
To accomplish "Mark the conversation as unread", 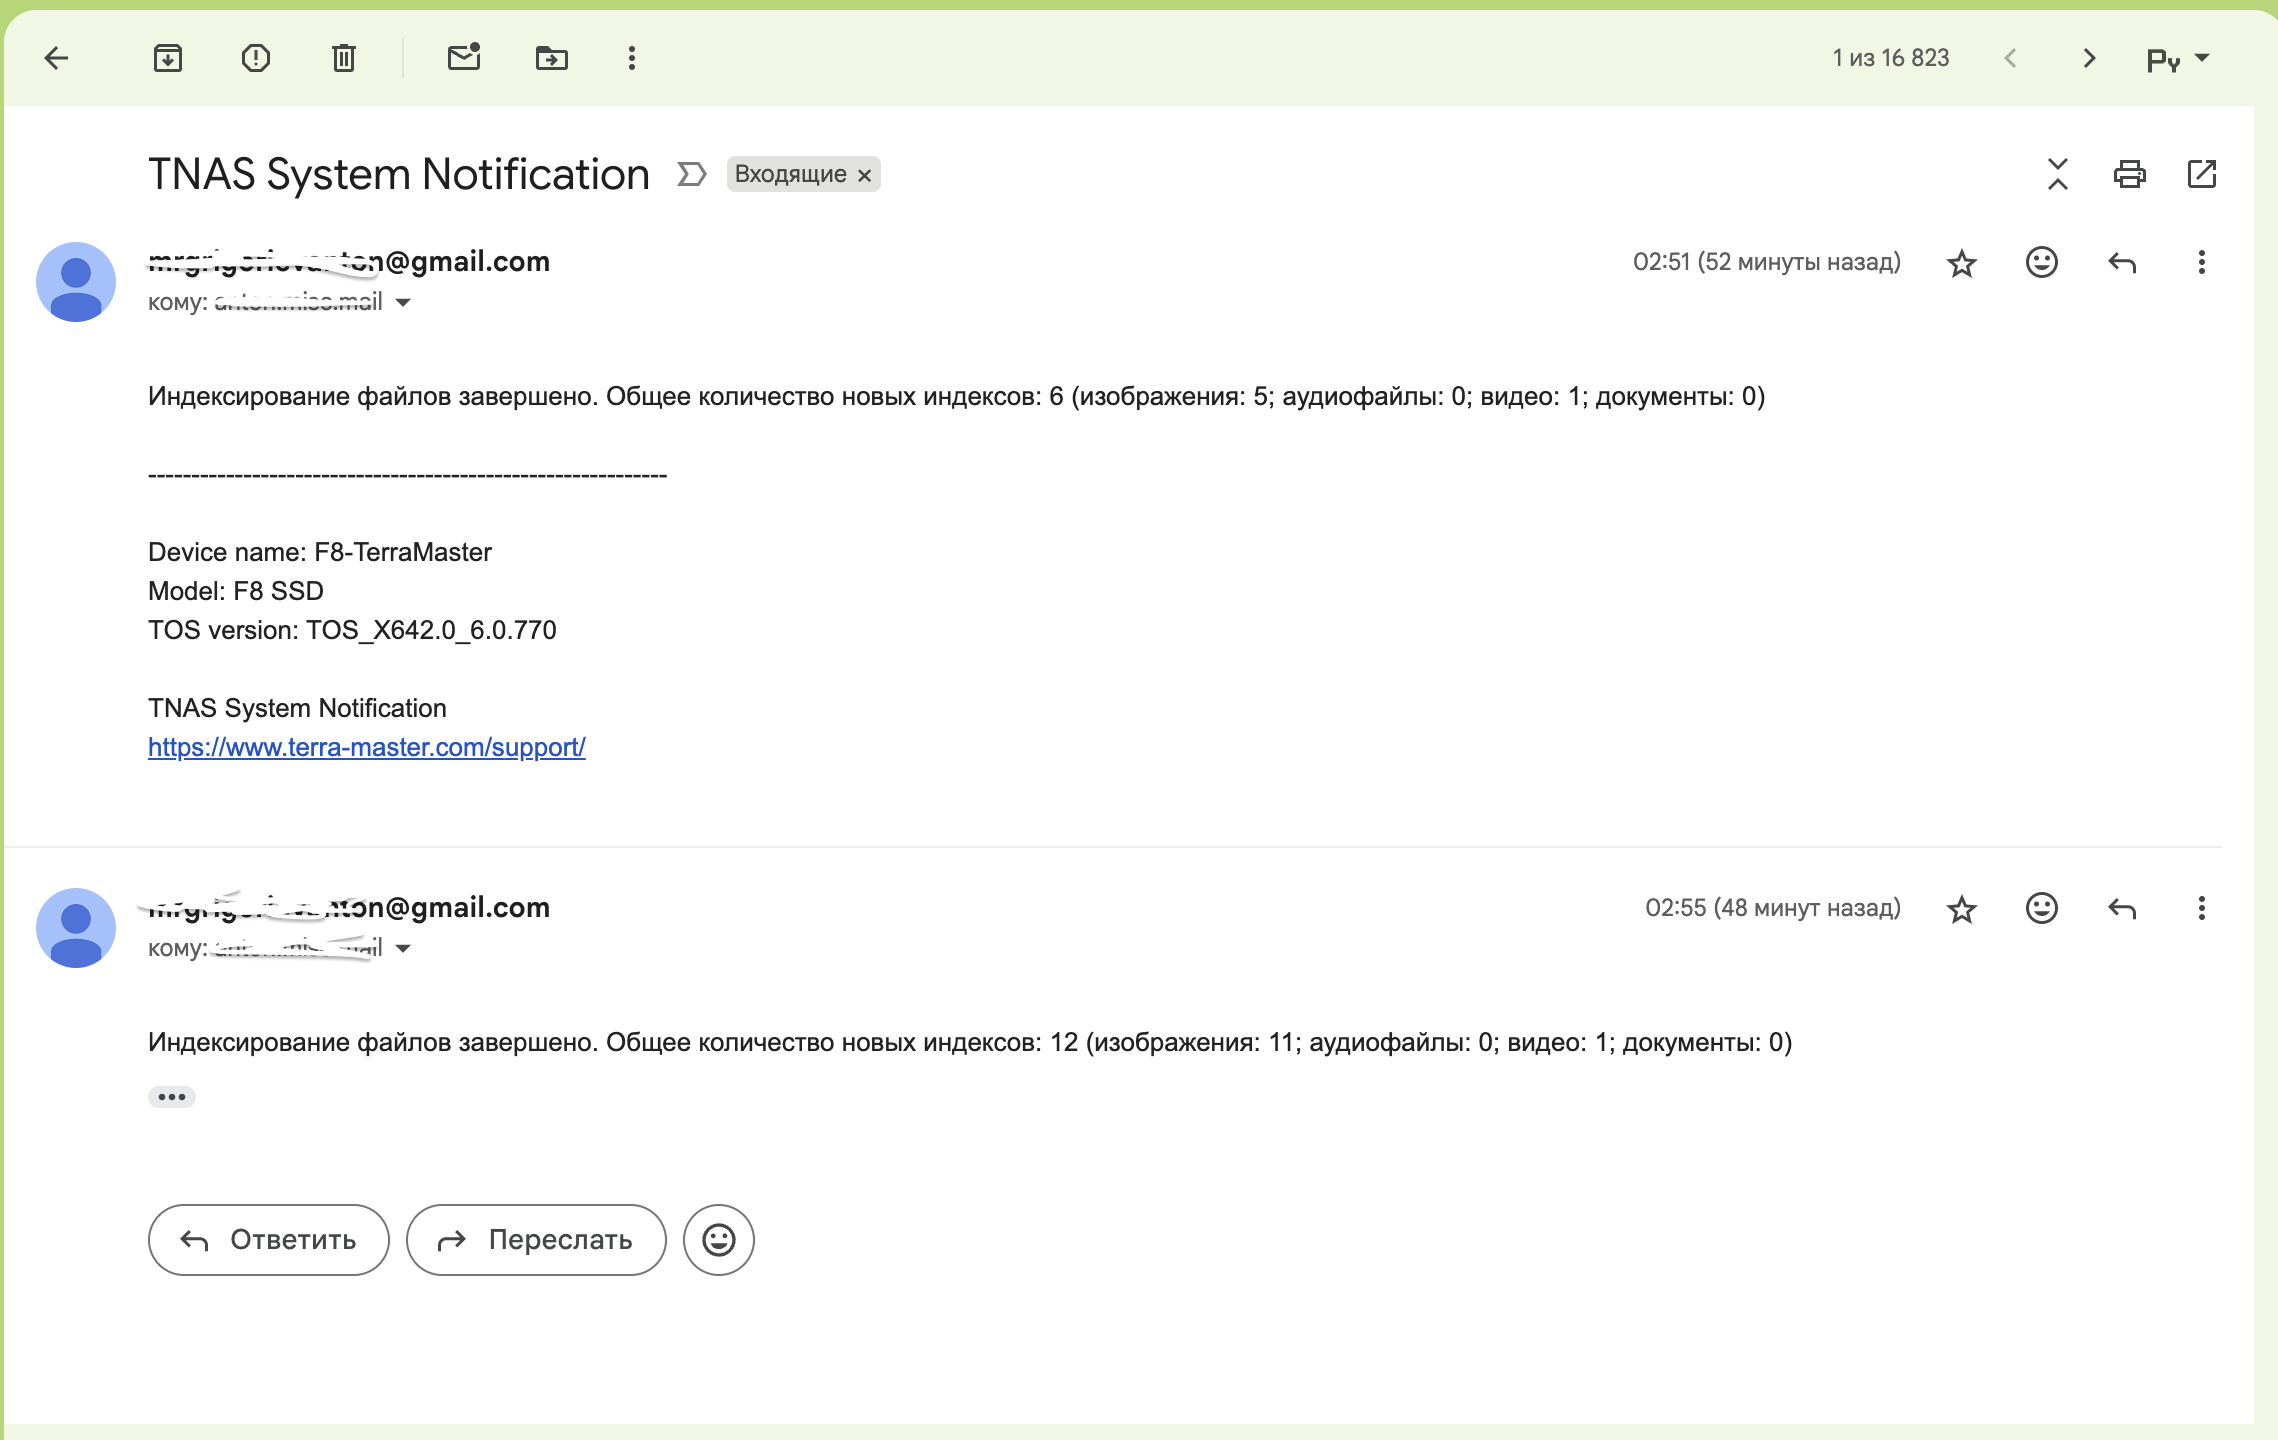I will [x=464, y=58].
